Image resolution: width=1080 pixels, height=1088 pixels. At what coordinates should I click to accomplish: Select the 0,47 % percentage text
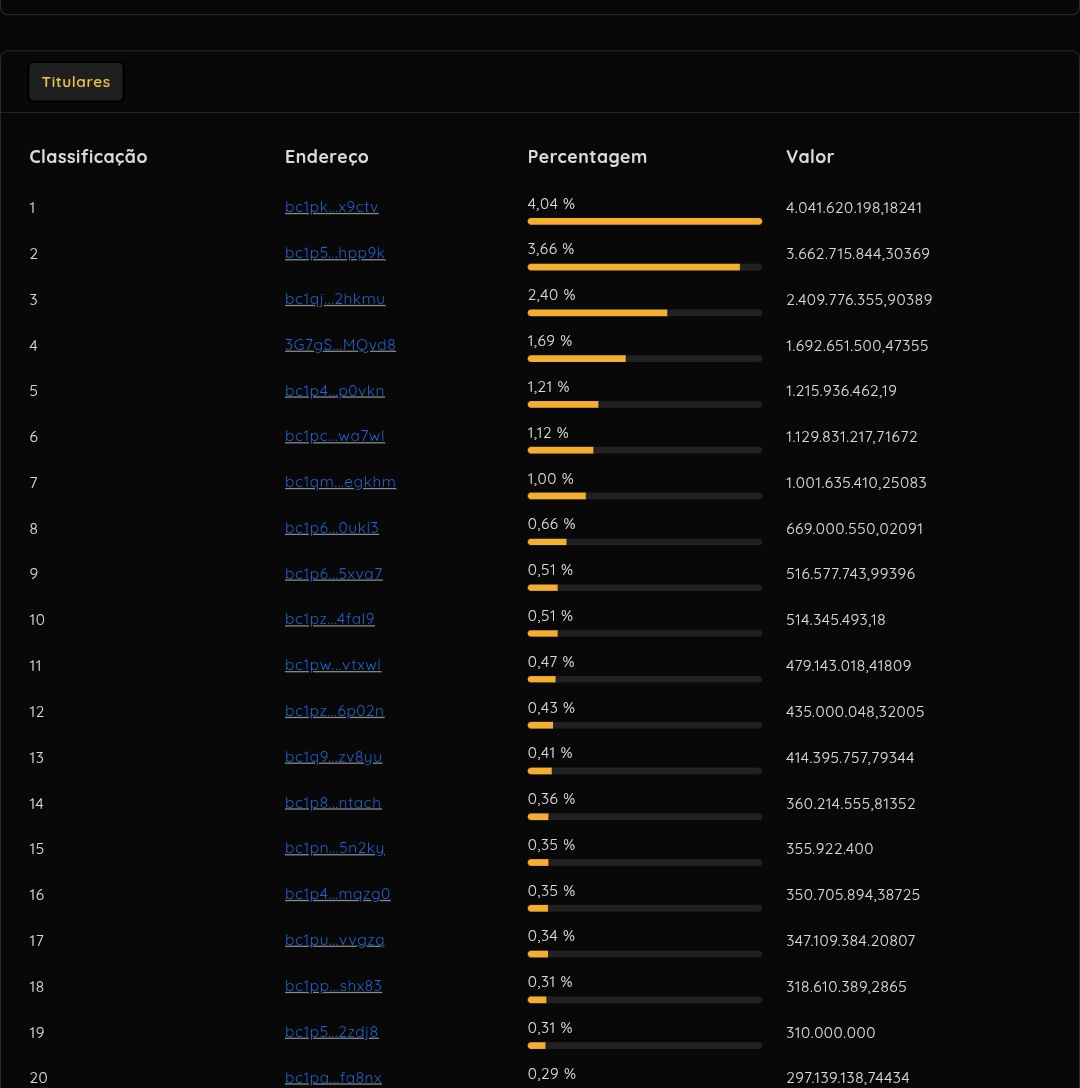(551, 662)
